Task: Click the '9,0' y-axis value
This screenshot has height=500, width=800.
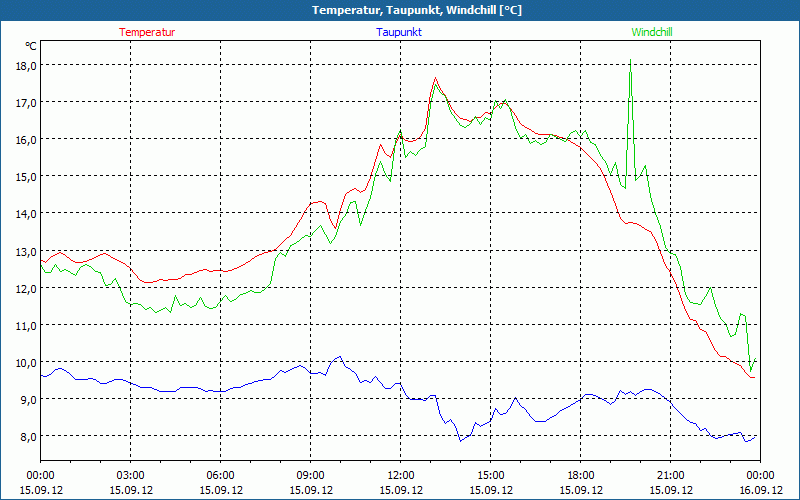Action: [28, 399]
